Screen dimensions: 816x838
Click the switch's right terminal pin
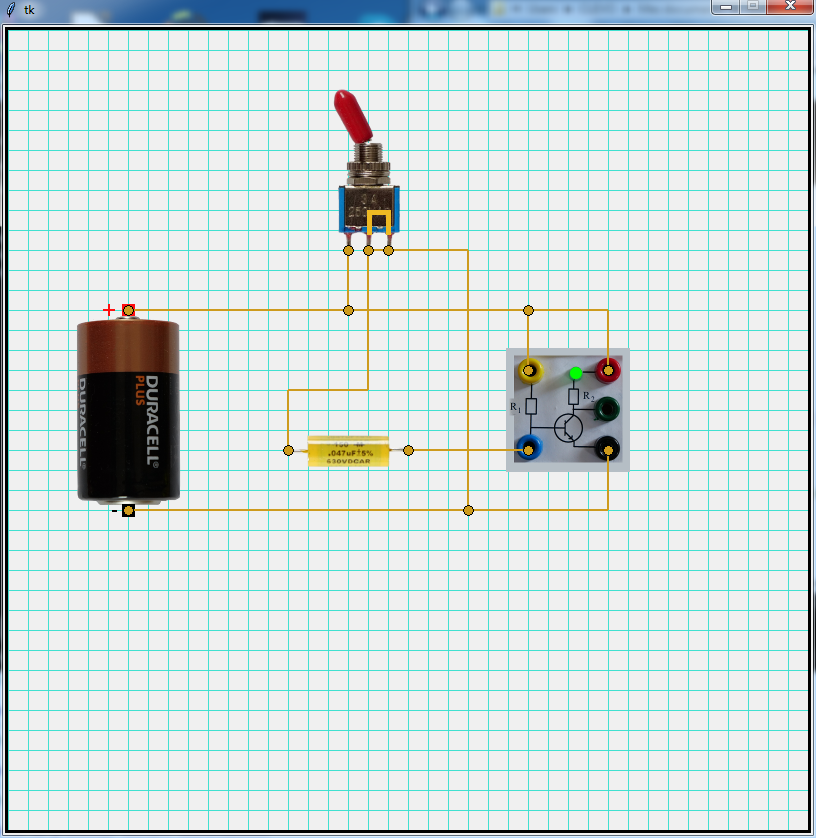point(388,250)
